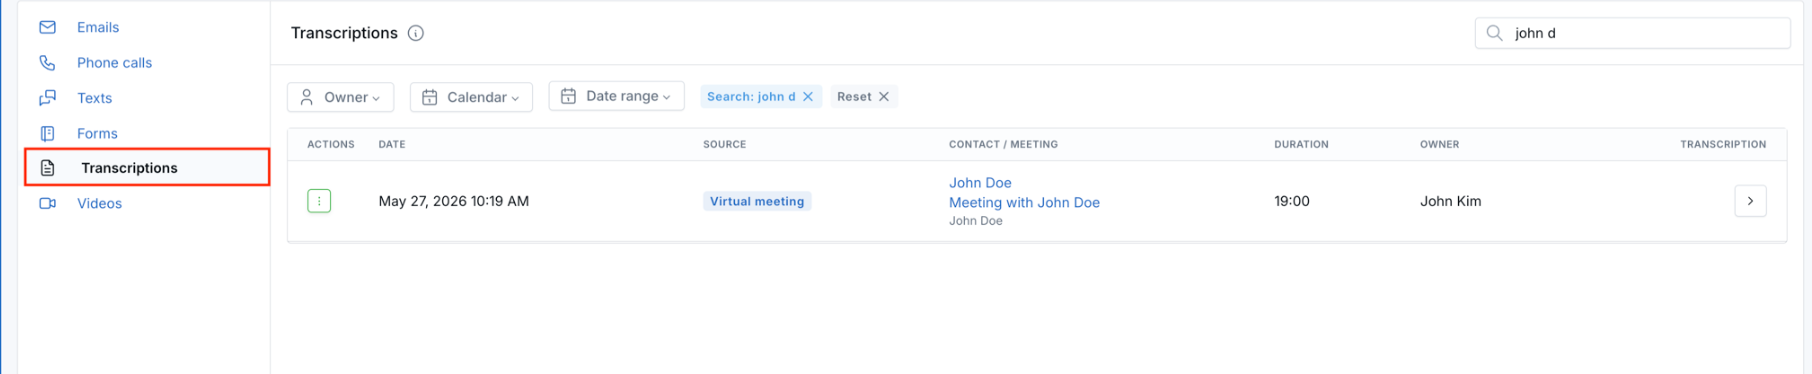The image size is (1812, 374).
Task: Click the date 'May 27, 2026 10:19 AM'
Action: (x=454, y=201)
